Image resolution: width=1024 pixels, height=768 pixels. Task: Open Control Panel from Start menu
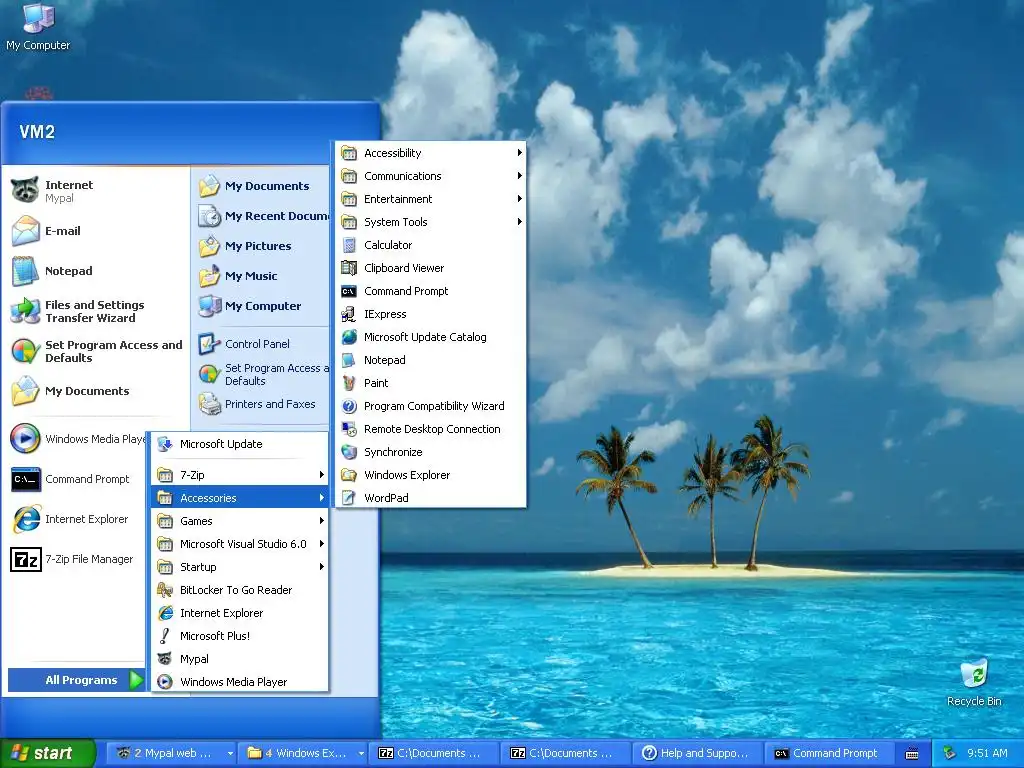point(261,344)
